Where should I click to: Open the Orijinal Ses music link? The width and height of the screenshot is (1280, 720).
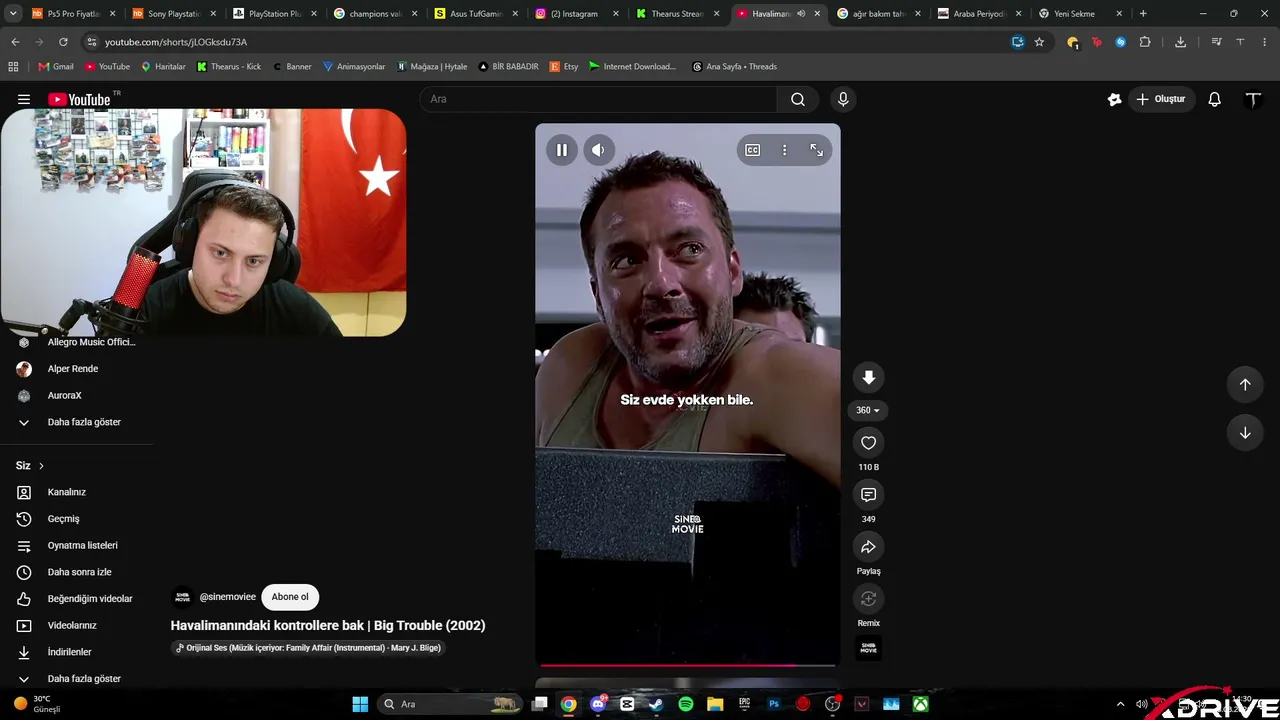308,648
